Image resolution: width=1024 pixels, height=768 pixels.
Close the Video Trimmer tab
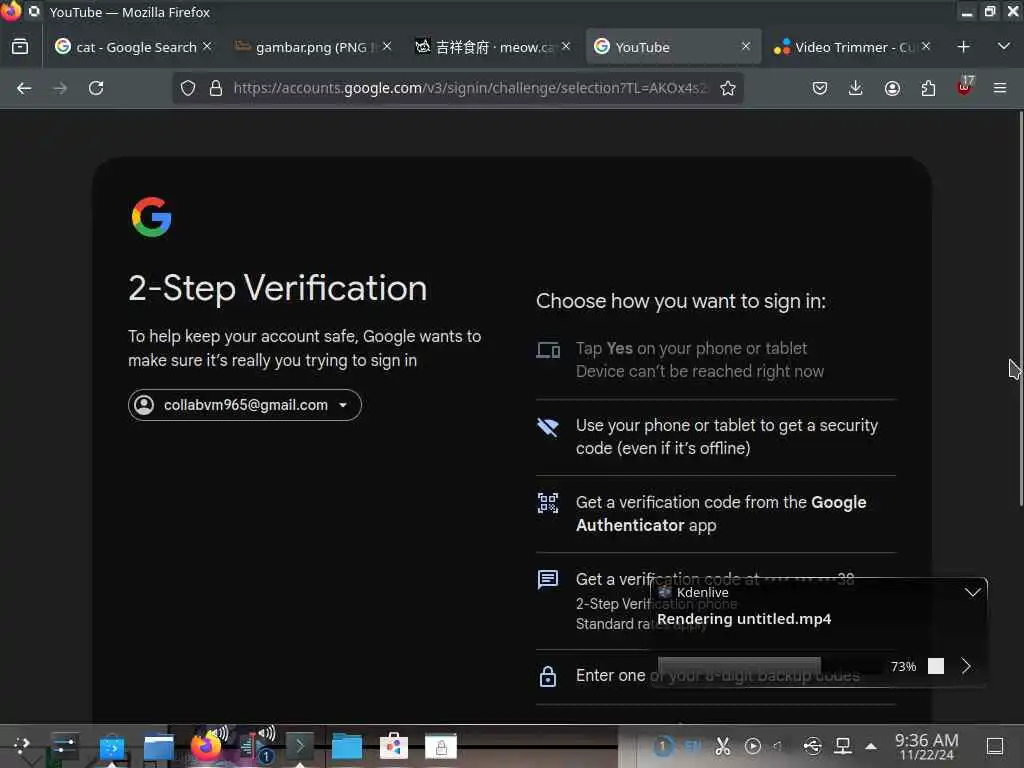click(925, 46)
